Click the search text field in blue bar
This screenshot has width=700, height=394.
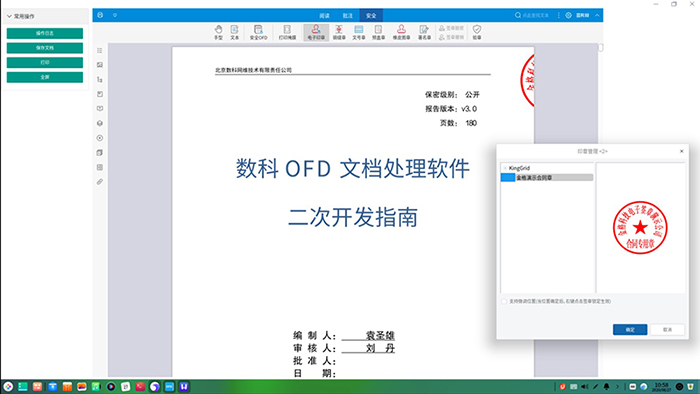click(x=535, y=15)
